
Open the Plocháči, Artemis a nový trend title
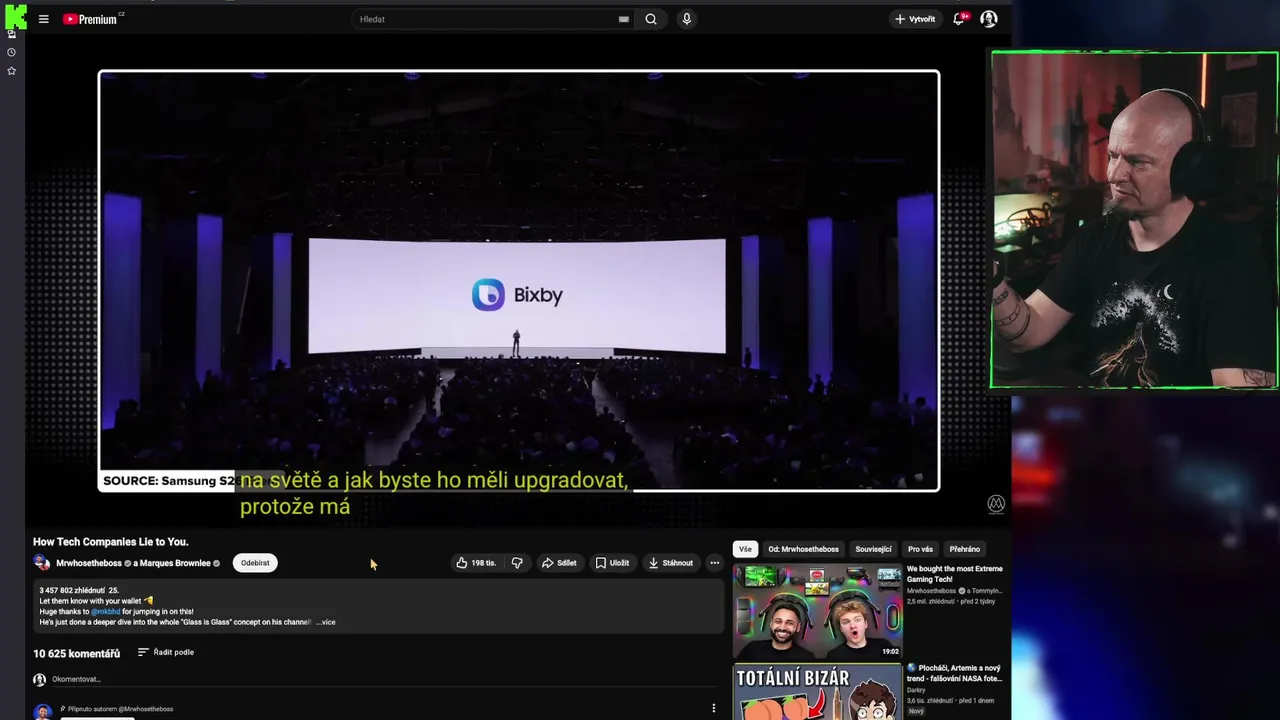(954, 673)
